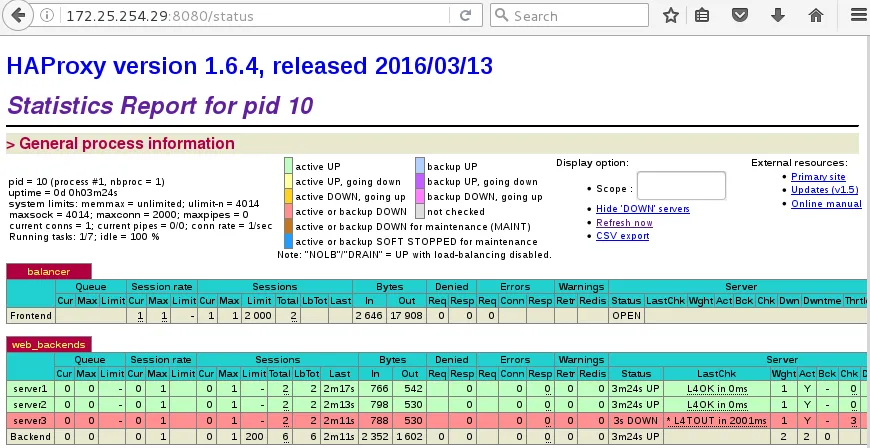Click the 'not checked' grey swatch
The width and height of the screenshot is (870, 448).
pyautogui.click(x=420, y=211)
